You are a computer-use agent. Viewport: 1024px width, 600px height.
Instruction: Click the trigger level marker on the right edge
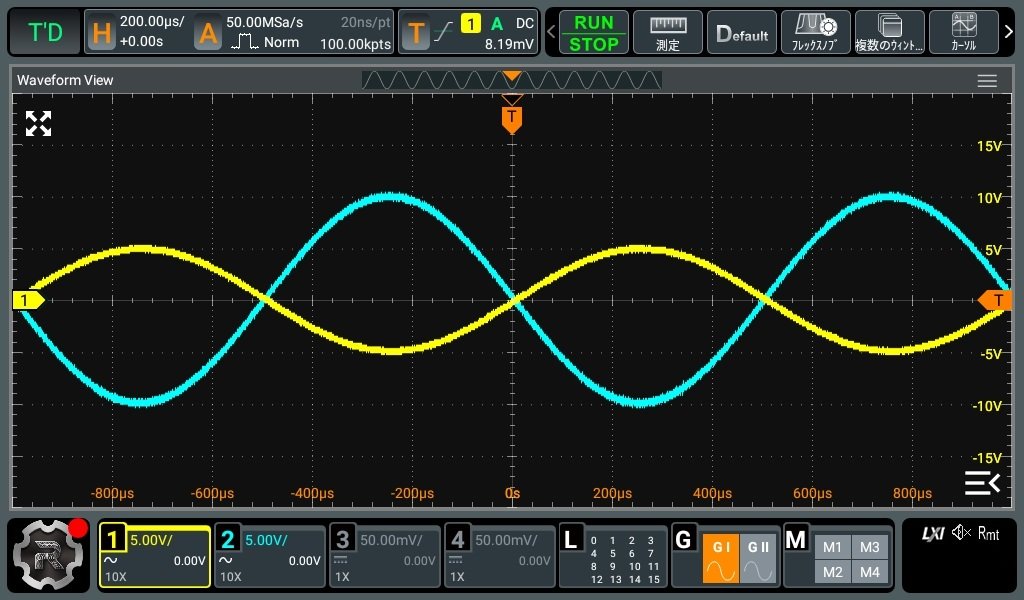[x=995, y=300]
